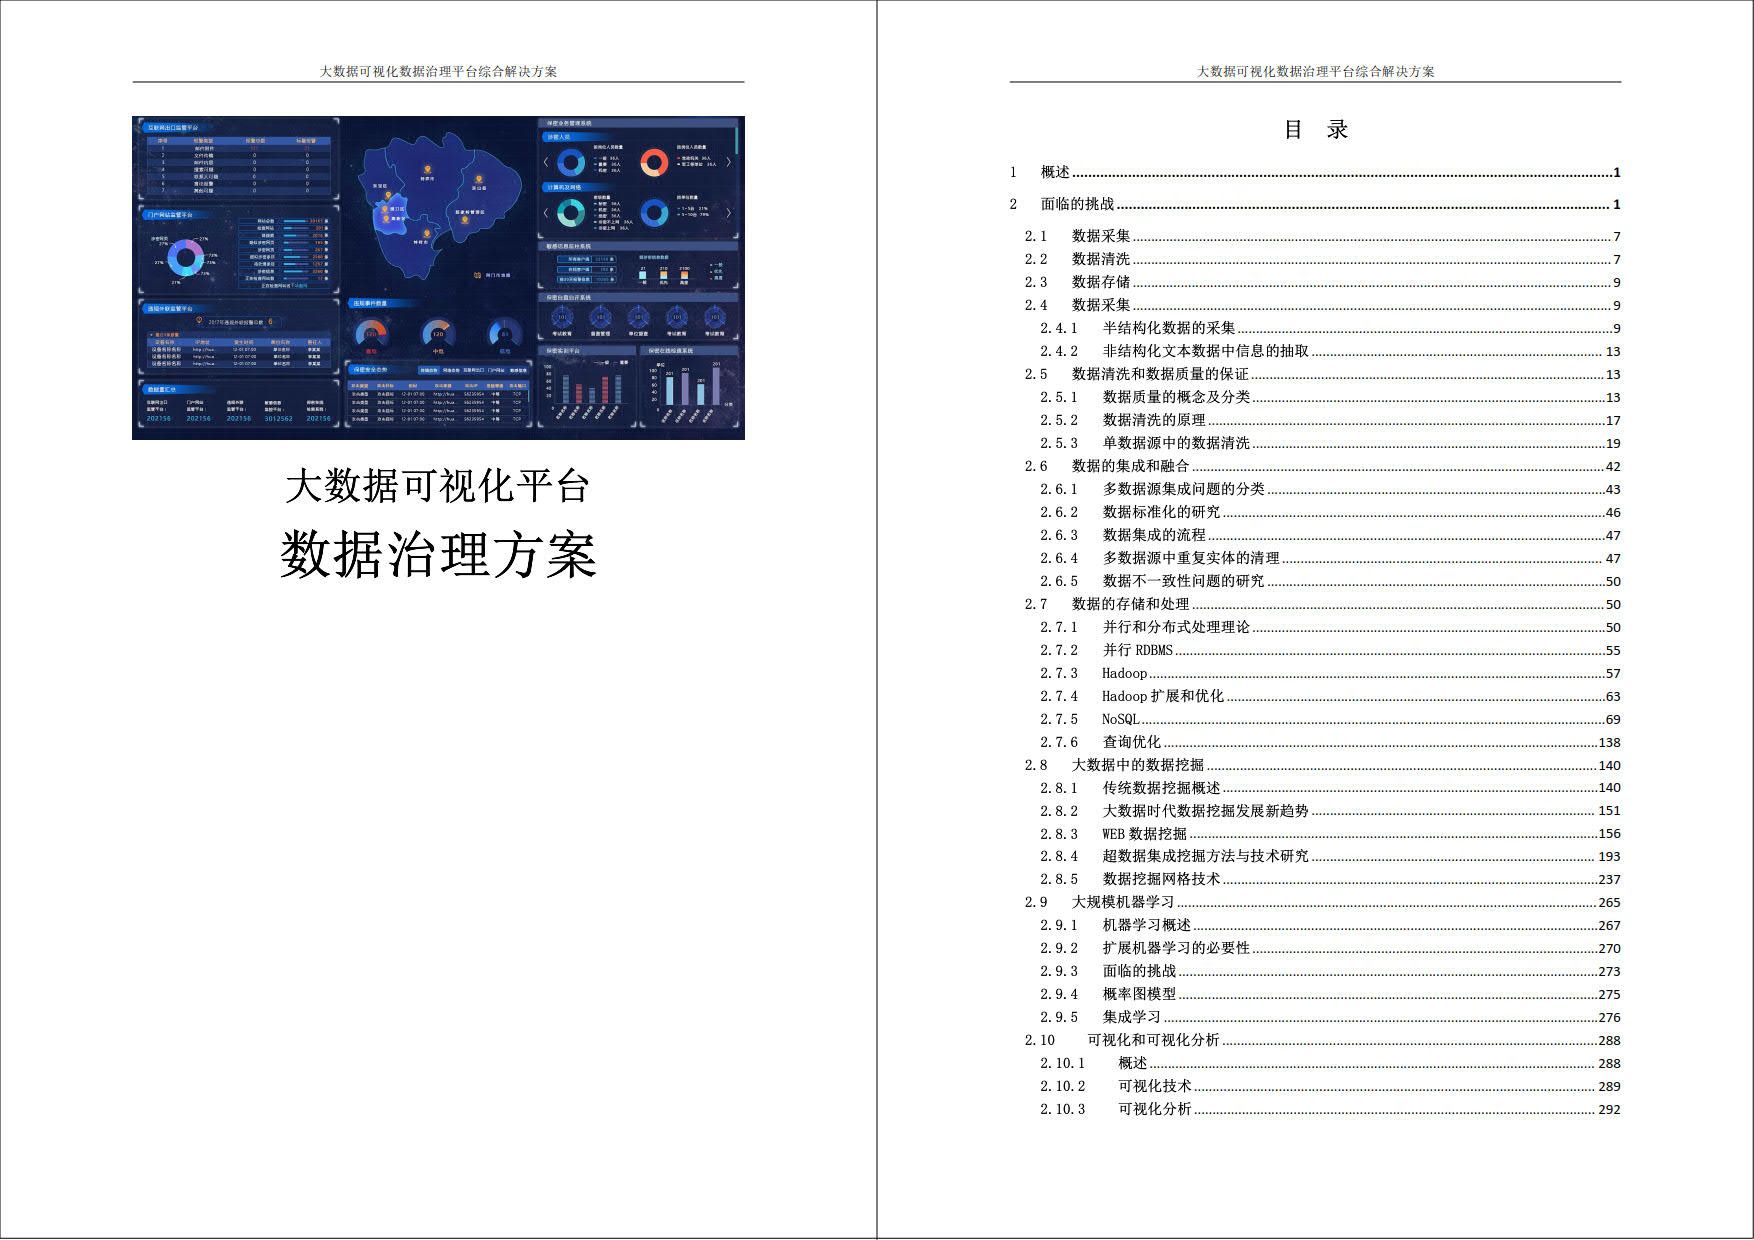Click the 目录 heading
The height and width of the screenshot is (1240, 1754).
pos(1316,129)
